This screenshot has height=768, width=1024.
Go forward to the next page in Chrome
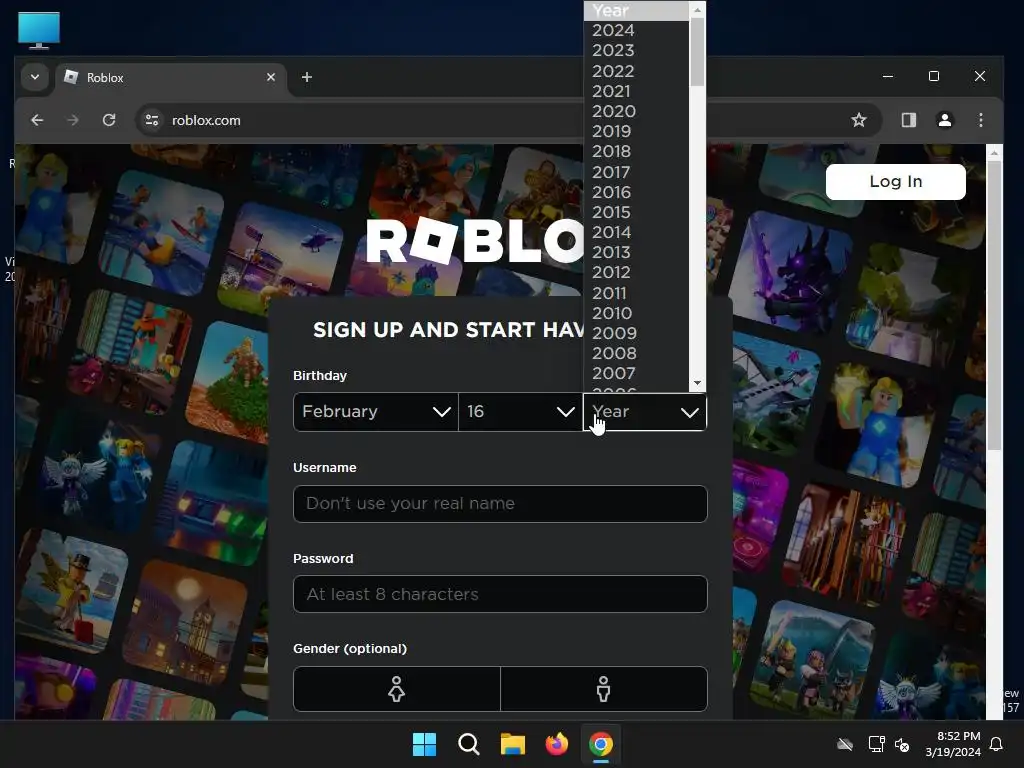tap(72, 120)
